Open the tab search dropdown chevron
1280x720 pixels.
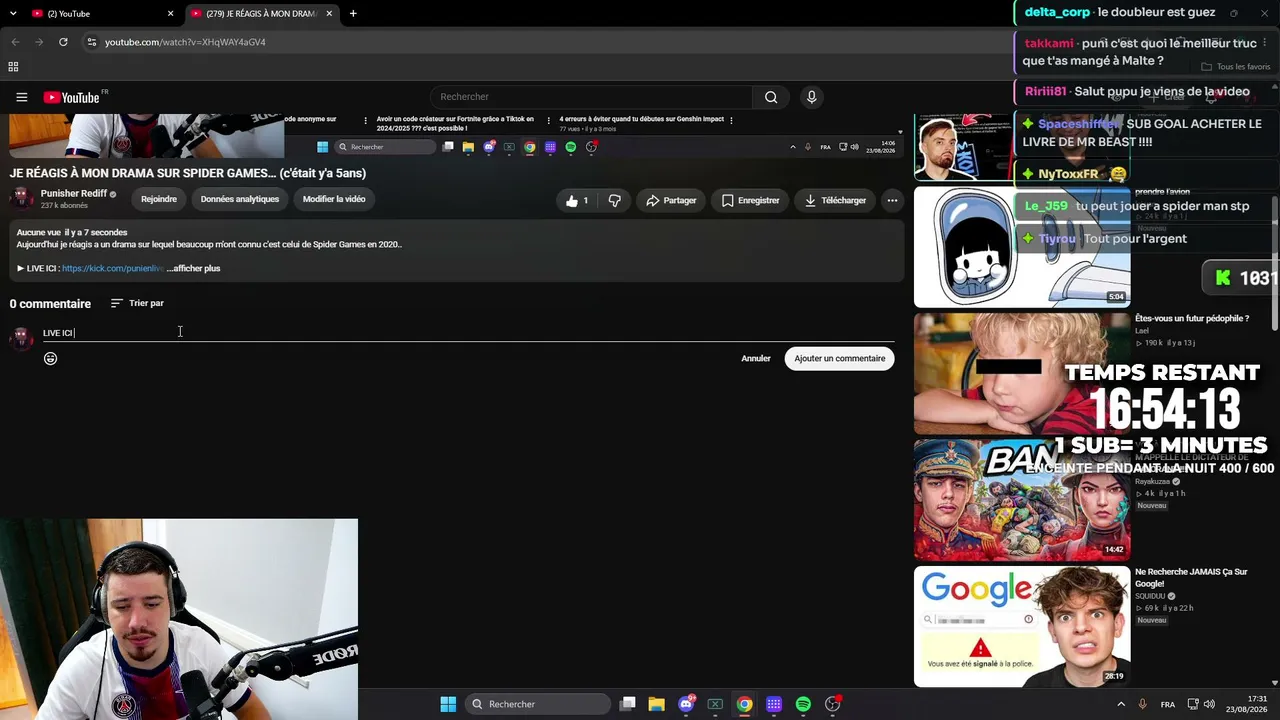(13, 14)
